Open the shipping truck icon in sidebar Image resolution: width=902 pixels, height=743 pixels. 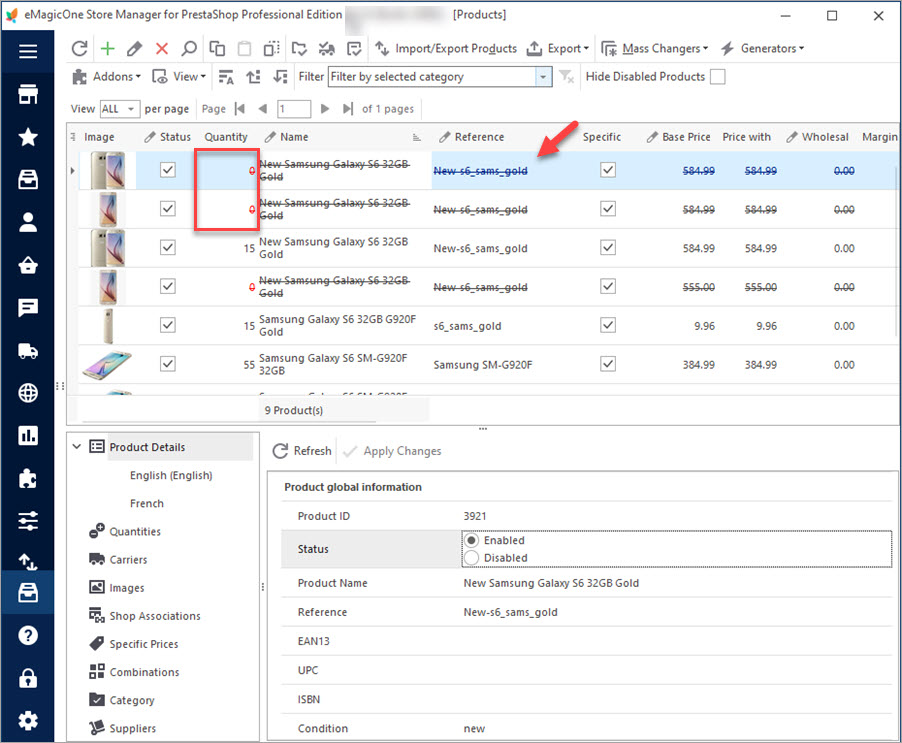28,350
